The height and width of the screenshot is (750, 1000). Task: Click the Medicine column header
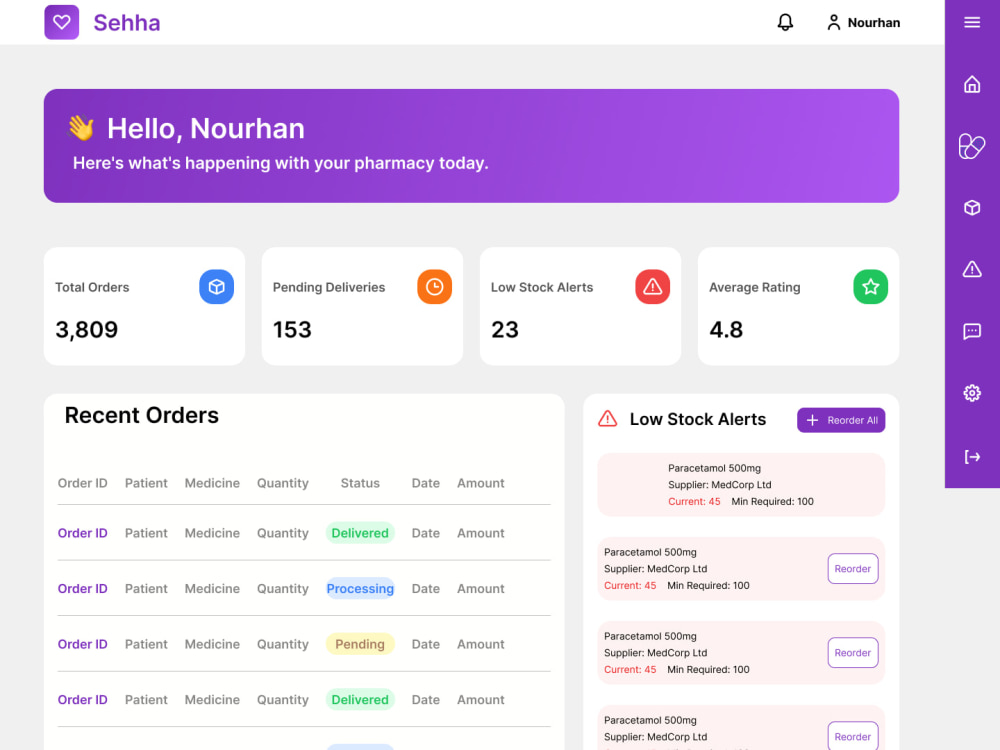pyautogui.click(x=212, y=483)
